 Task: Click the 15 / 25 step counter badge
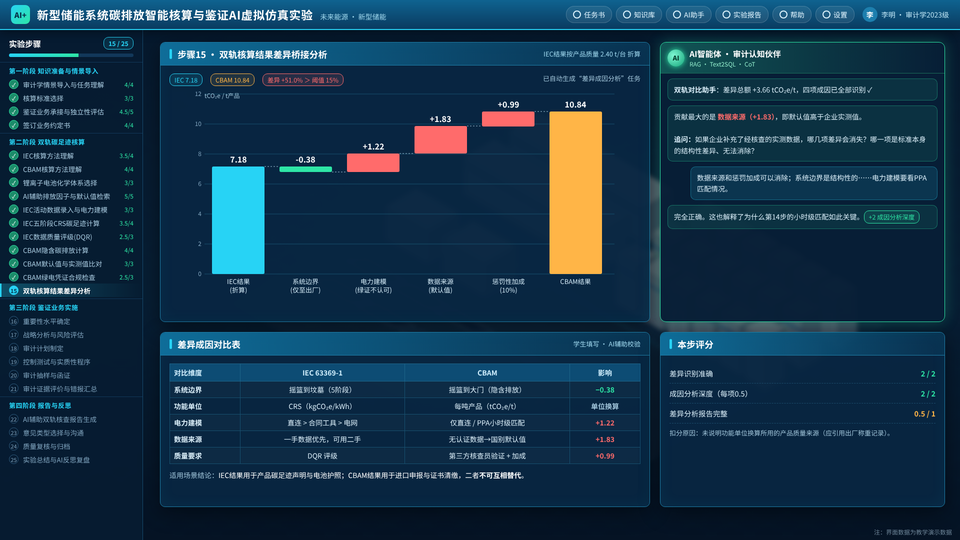(x=118, y=43)
